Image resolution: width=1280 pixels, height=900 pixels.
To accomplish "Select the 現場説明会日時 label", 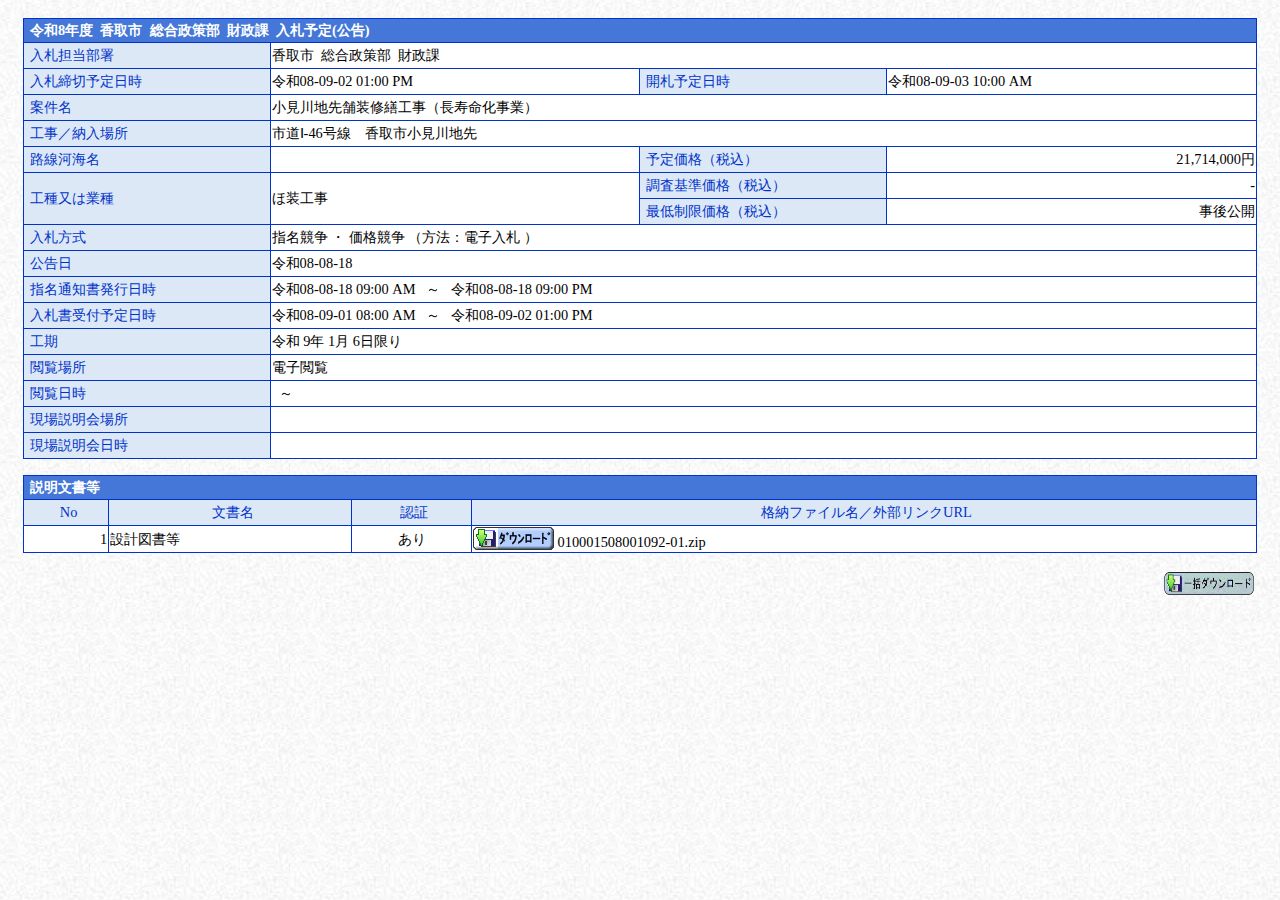I will tap(147, 446).
